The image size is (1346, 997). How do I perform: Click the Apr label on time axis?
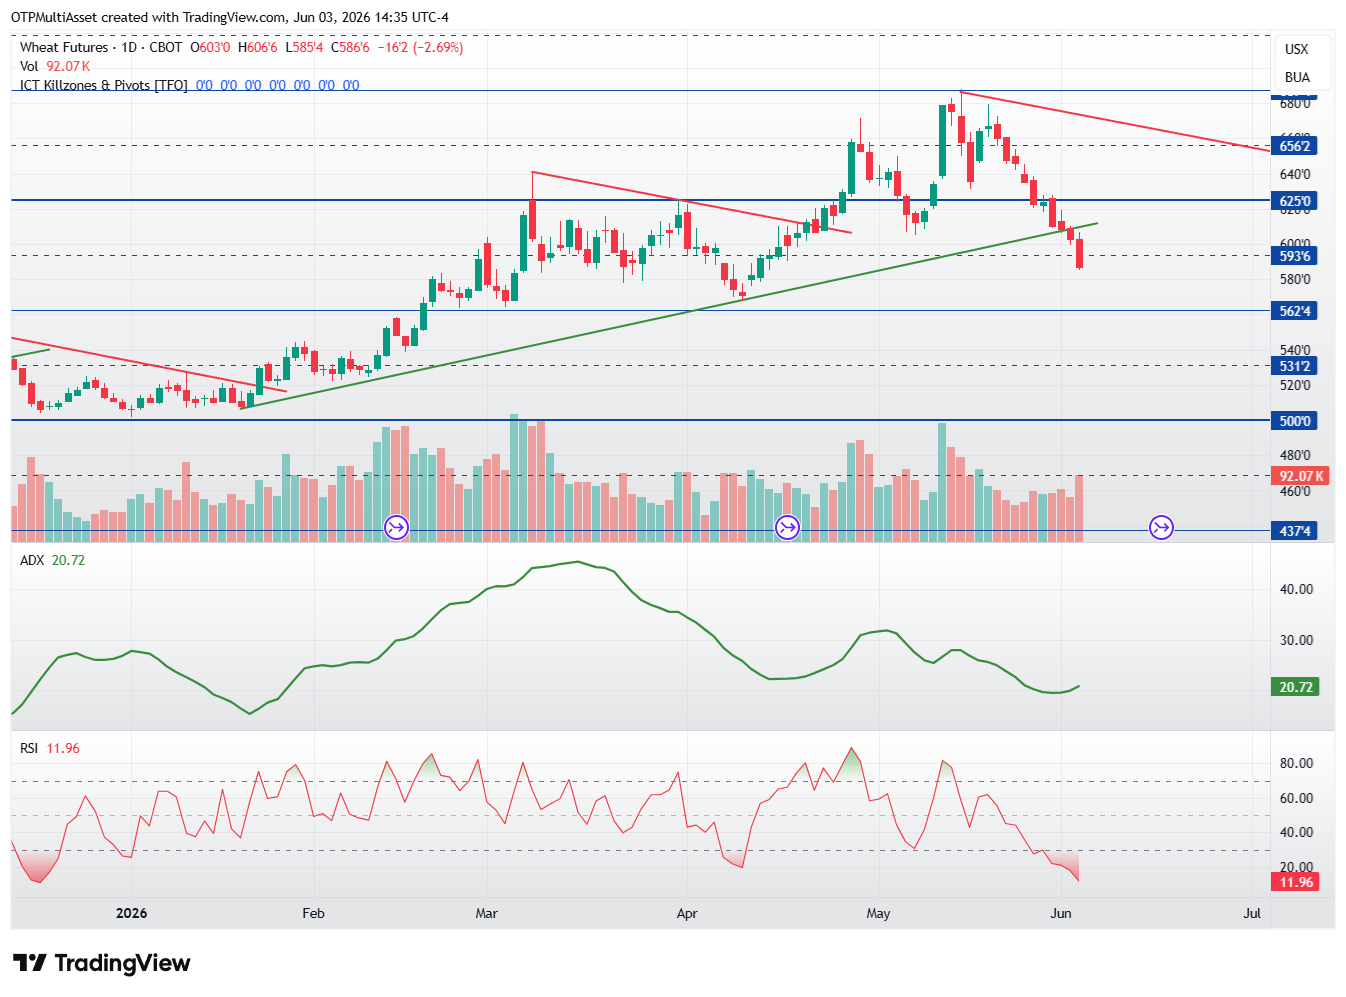pyautogui.click(x=686, y=913)
